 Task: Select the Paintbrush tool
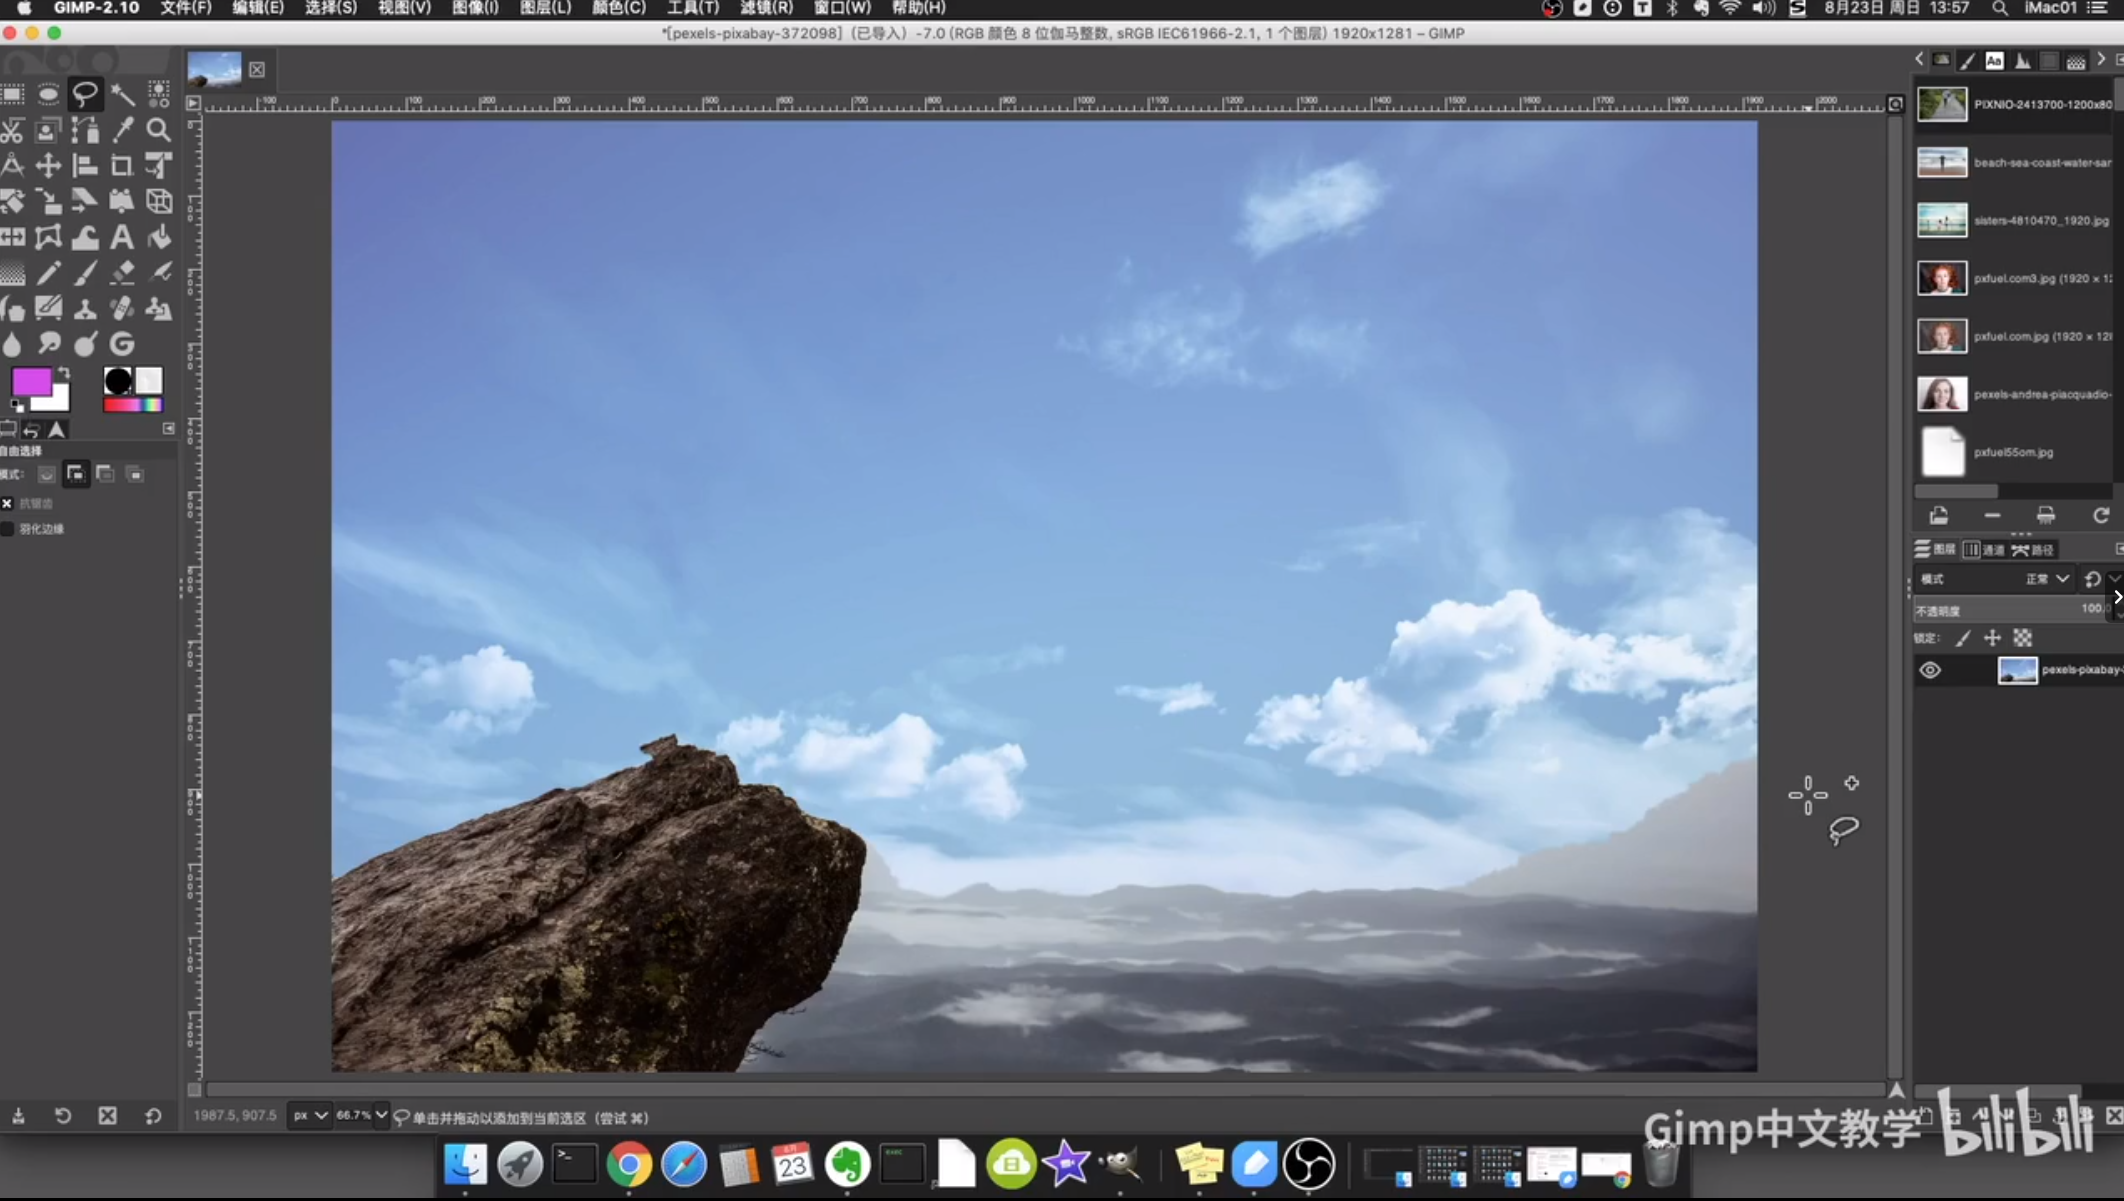[x=85, y=273]
